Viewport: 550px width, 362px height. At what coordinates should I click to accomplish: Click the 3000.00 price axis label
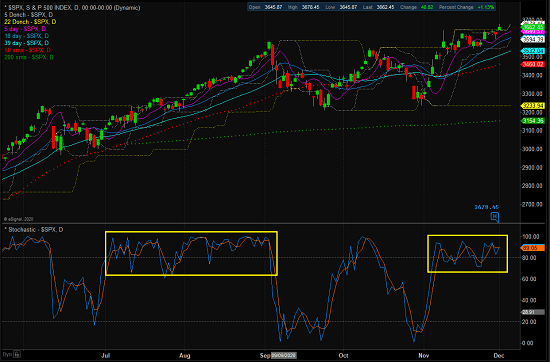[x=532, y=149]
